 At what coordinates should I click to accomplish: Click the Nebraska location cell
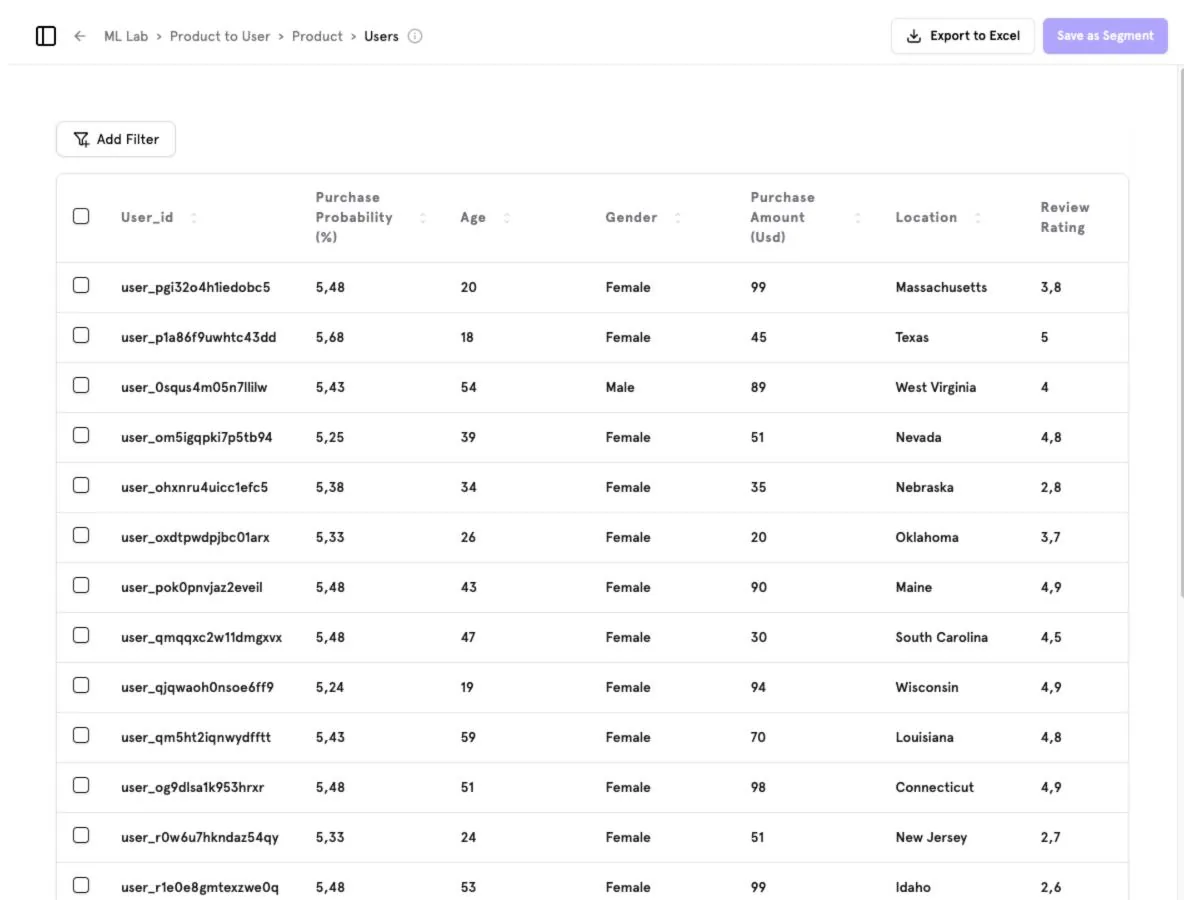(924, 487)
